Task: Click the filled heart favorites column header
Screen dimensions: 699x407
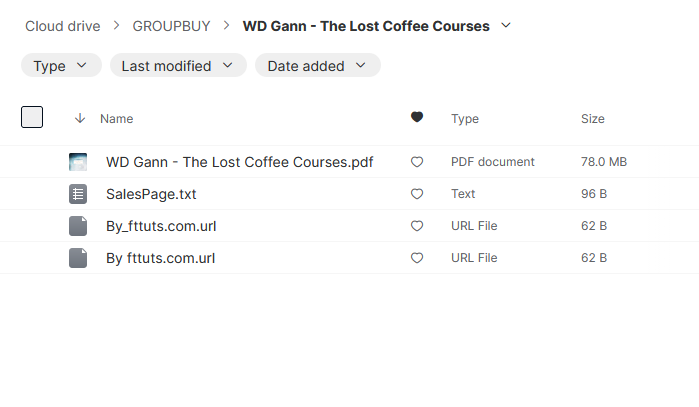Action: 417,117
